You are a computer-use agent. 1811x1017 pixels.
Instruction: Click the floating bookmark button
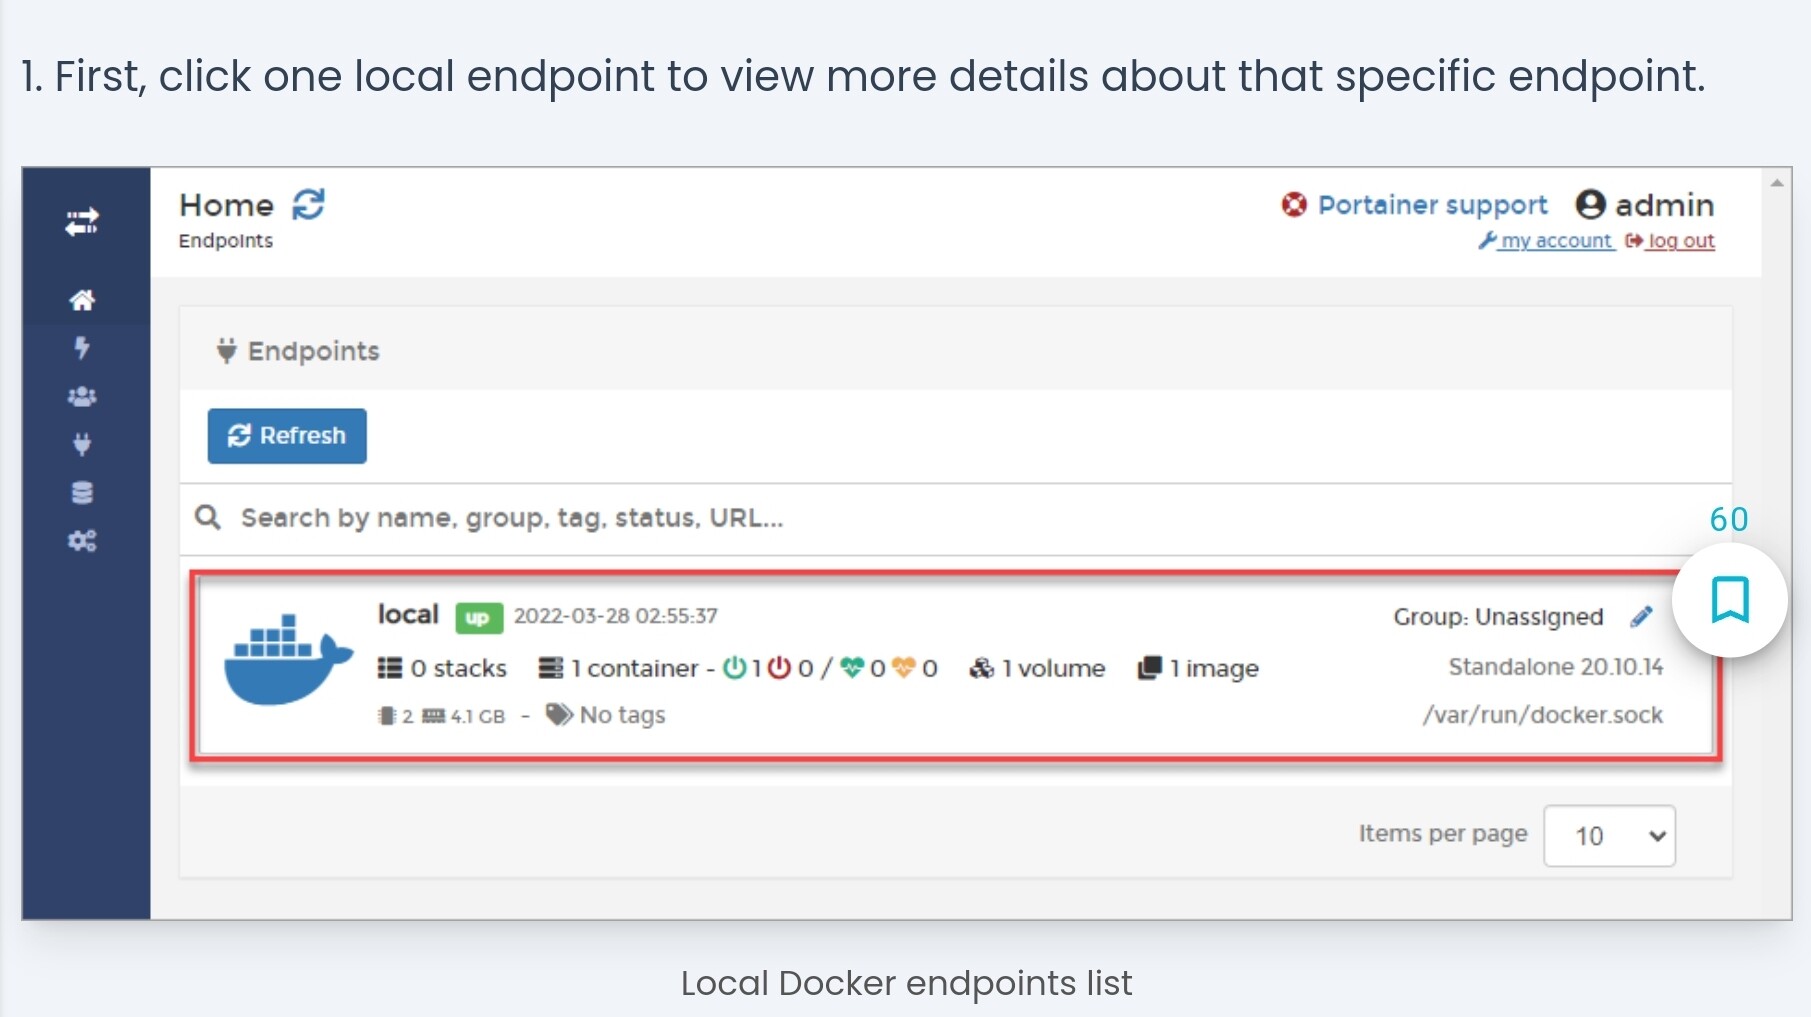pos(1729,600)
